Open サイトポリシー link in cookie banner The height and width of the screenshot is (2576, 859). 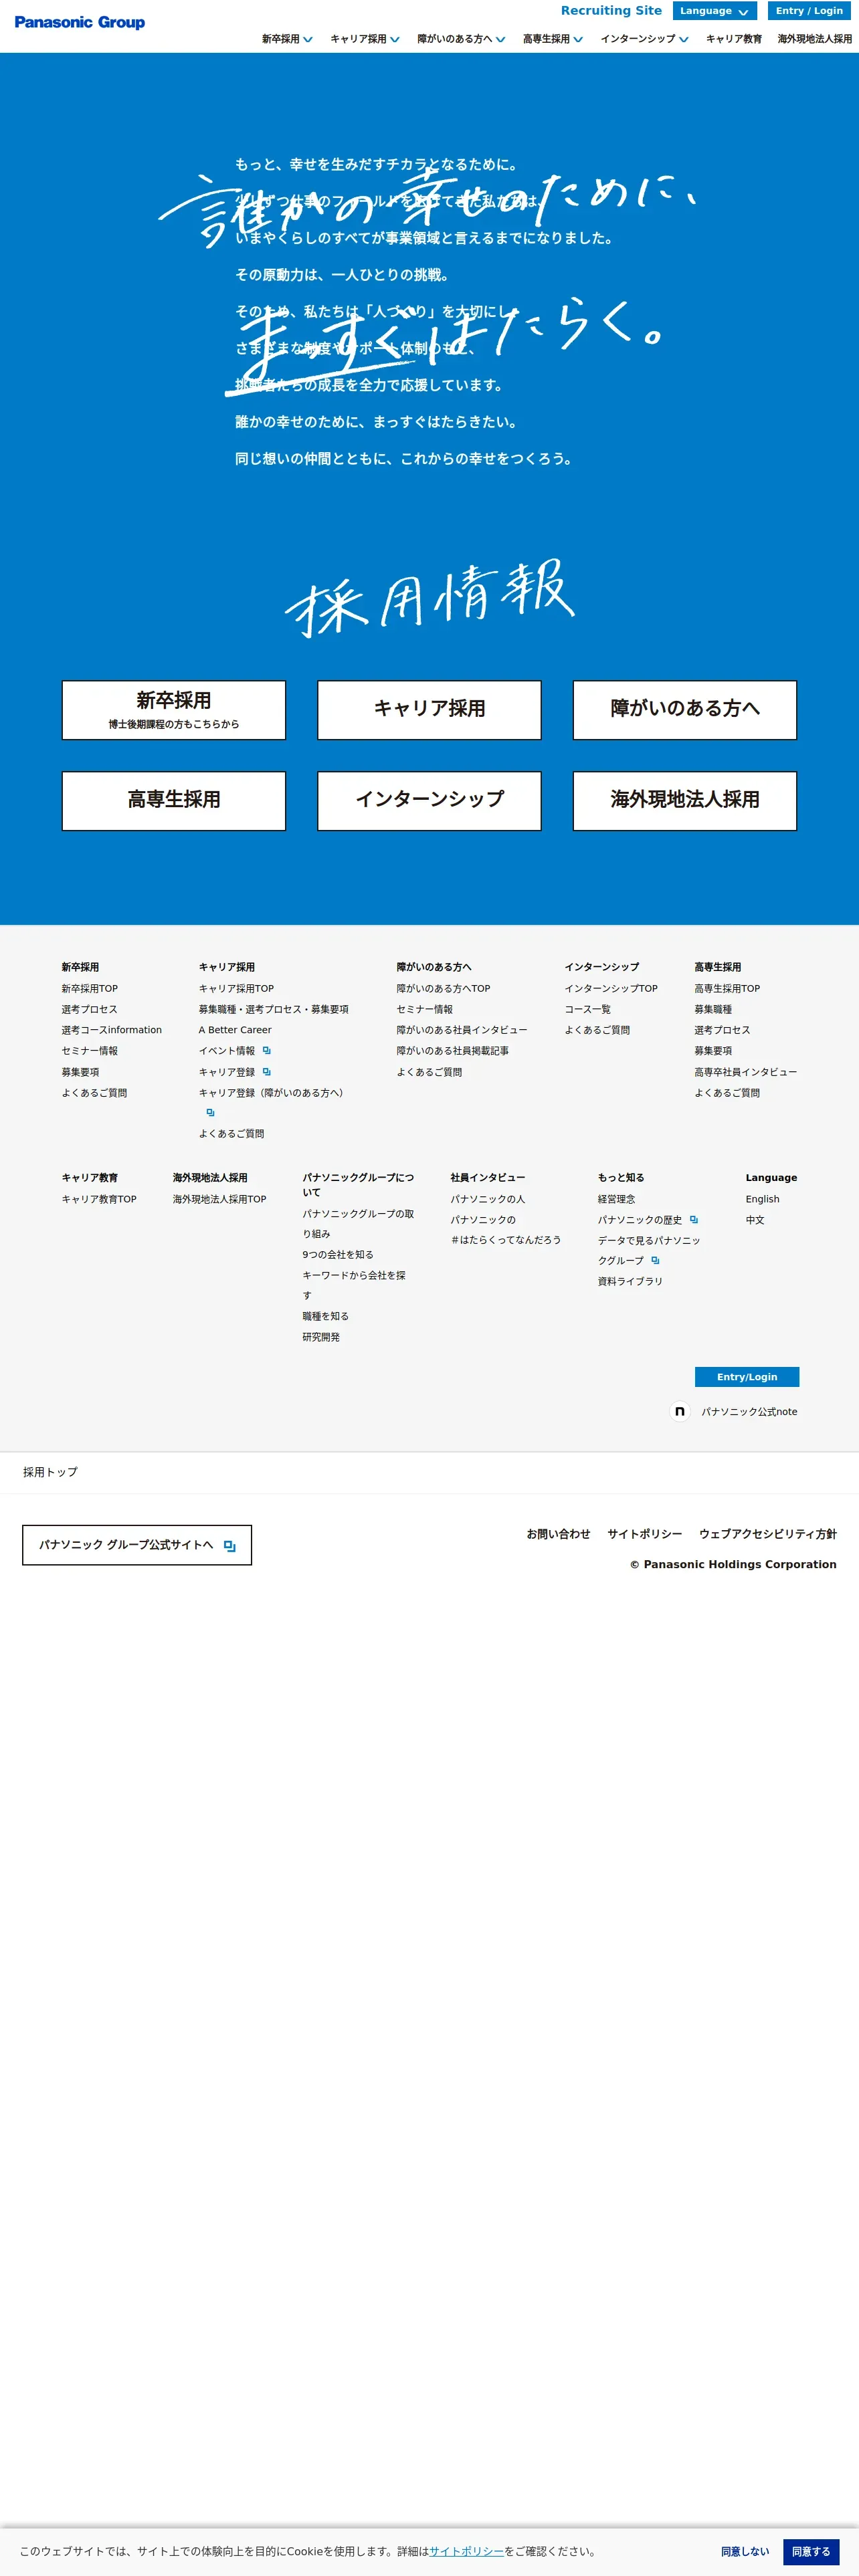(x=466, y=2551)
